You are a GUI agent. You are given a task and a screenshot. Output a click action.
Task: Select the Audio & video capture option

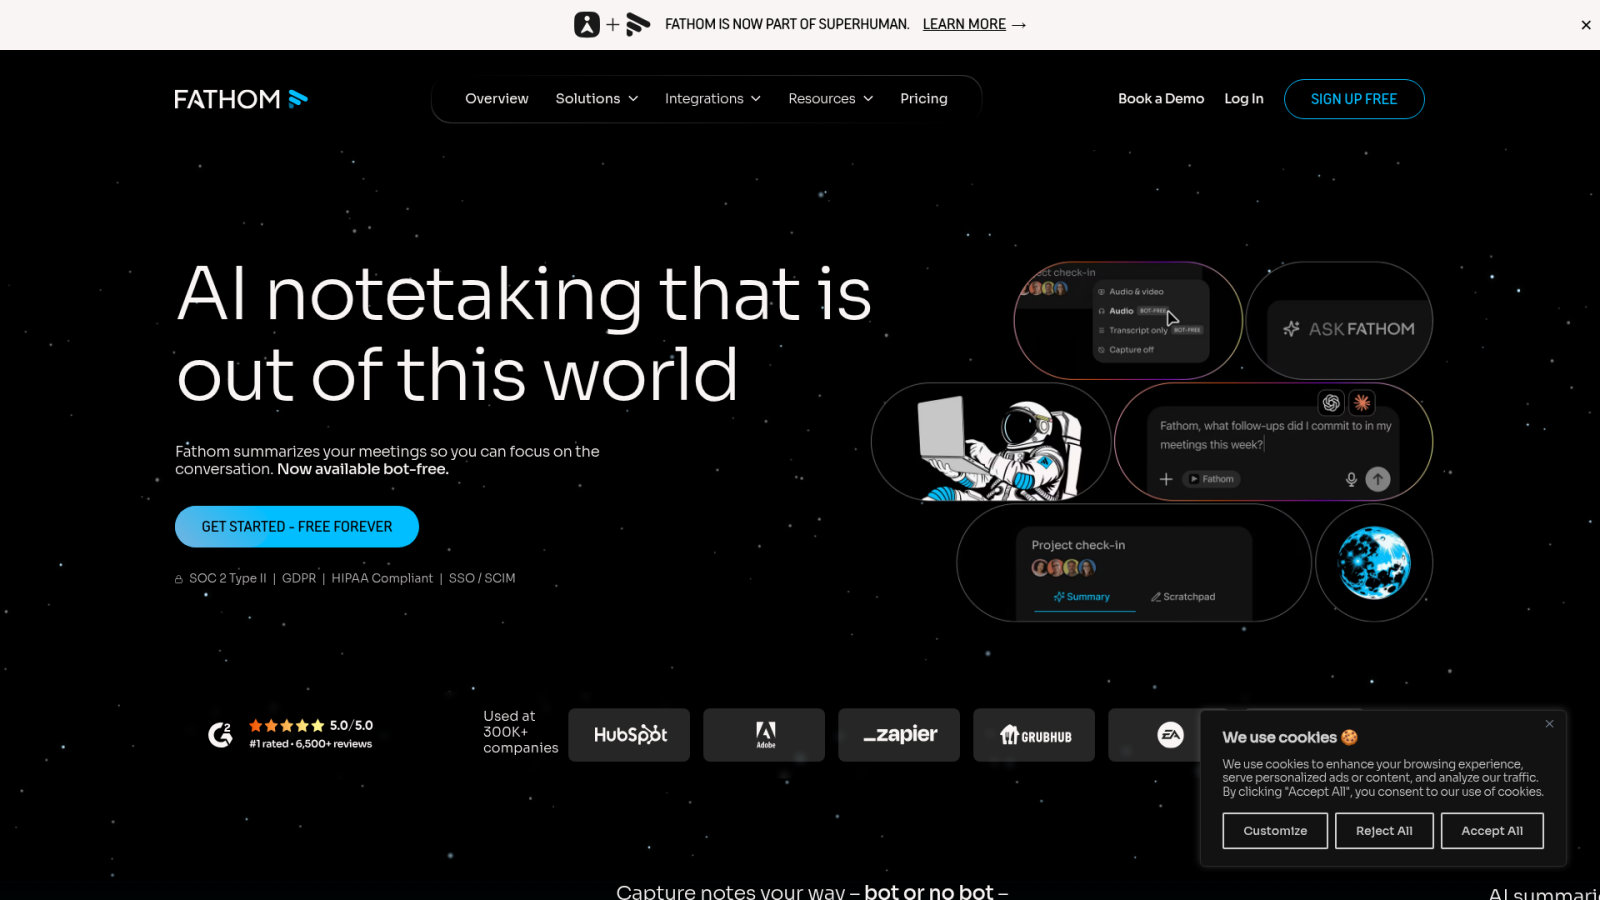[1131, 292]
